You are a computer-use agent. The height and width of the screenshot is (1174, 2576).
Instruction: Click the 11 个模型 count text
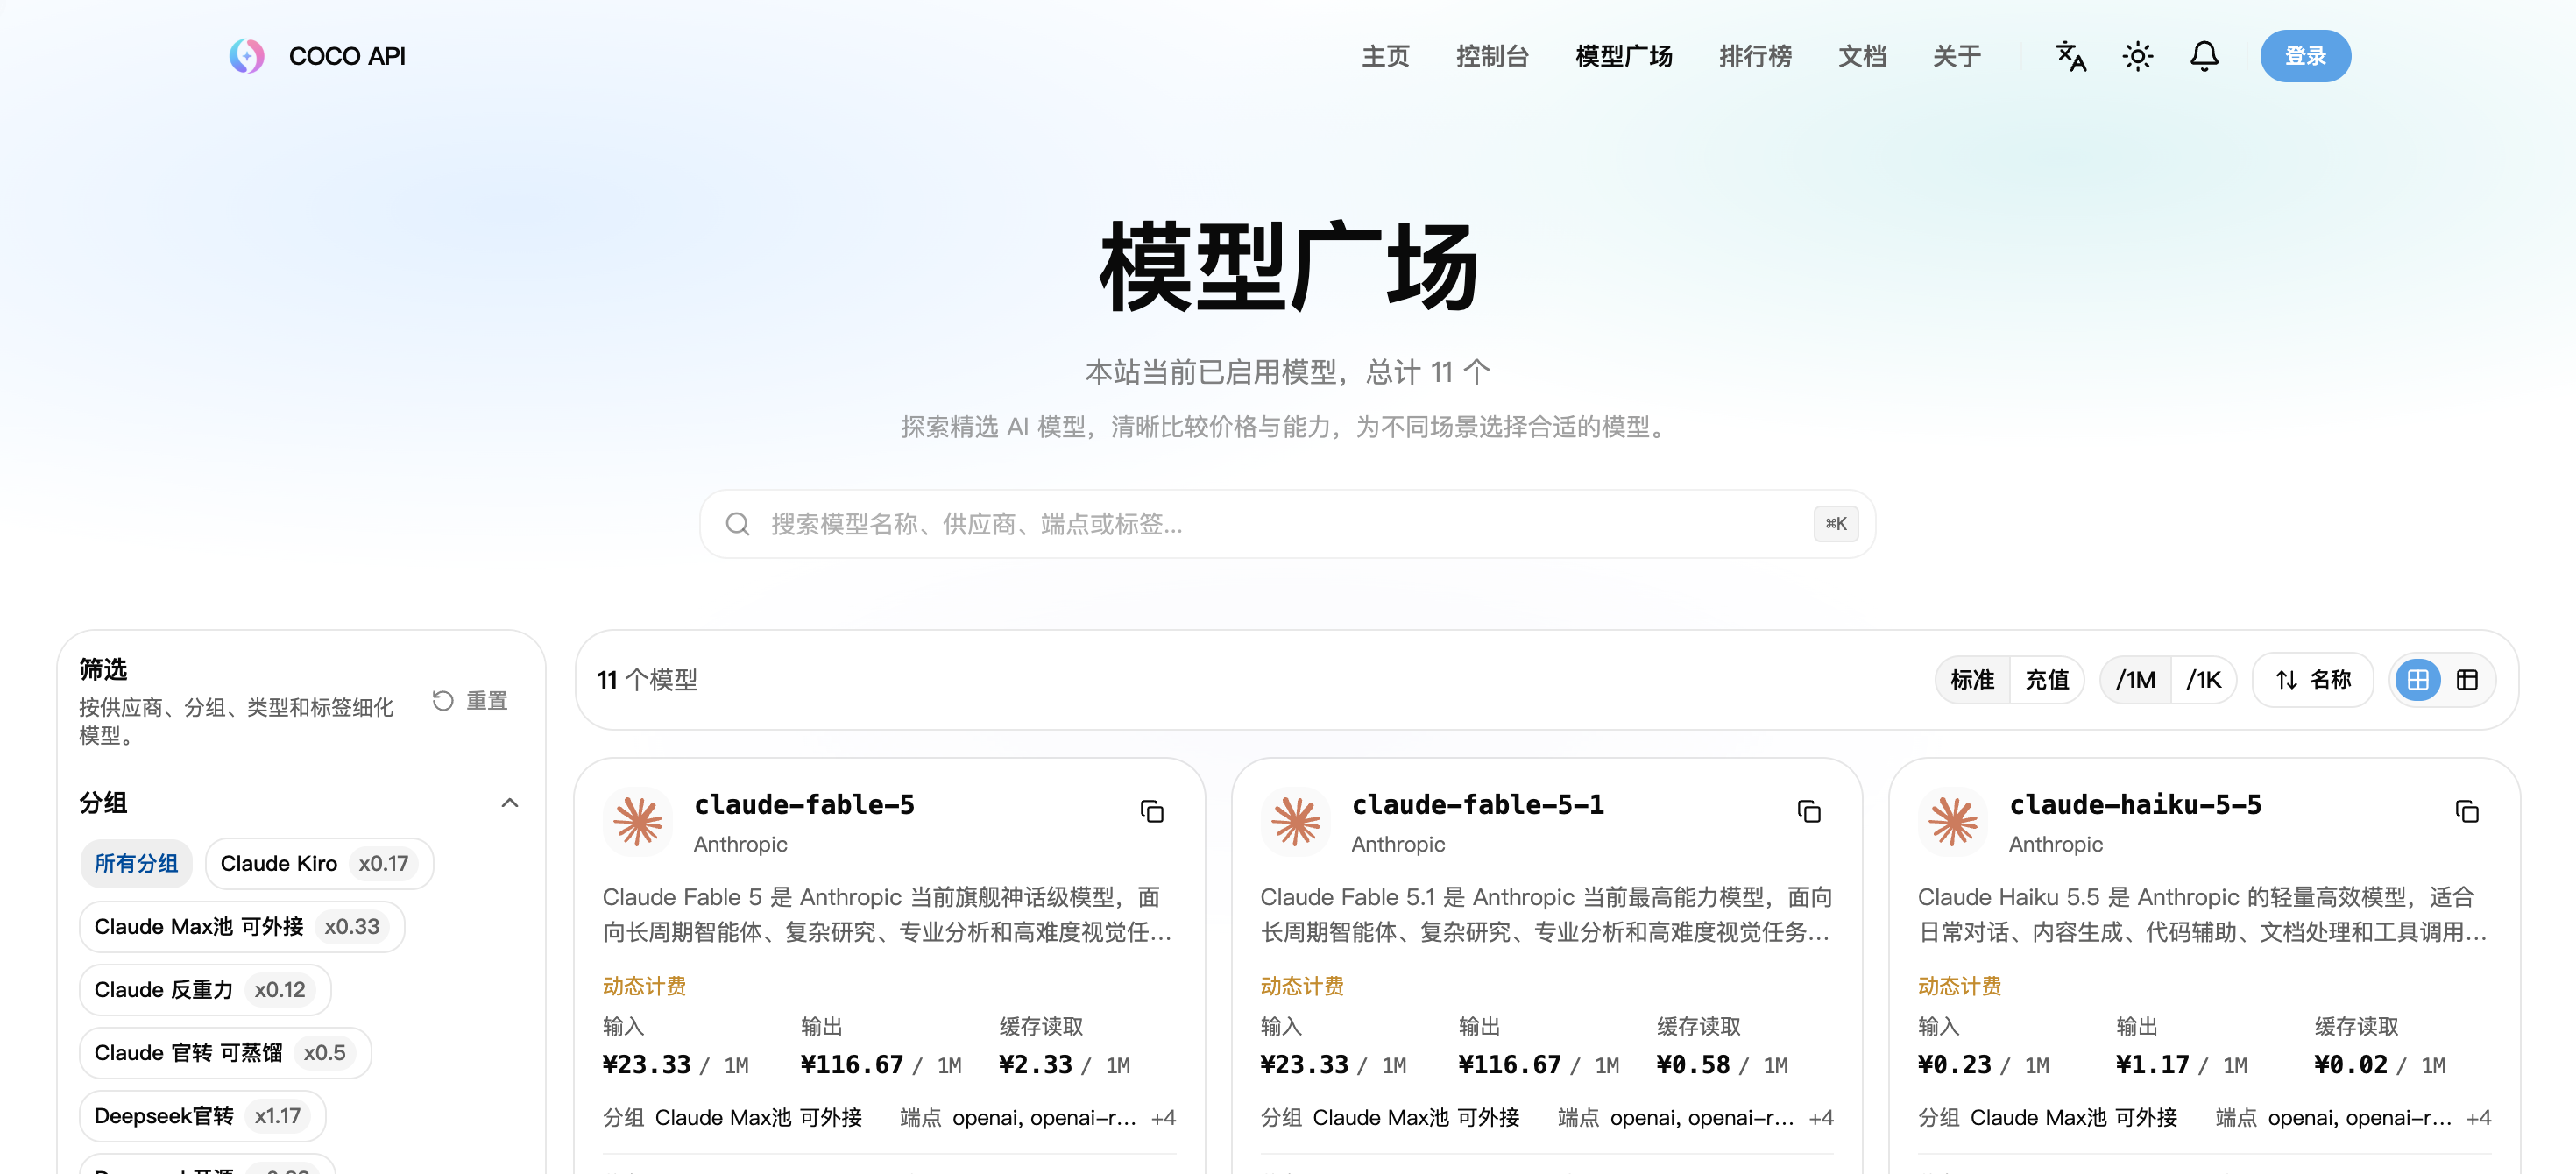click(x=647, y=680)
